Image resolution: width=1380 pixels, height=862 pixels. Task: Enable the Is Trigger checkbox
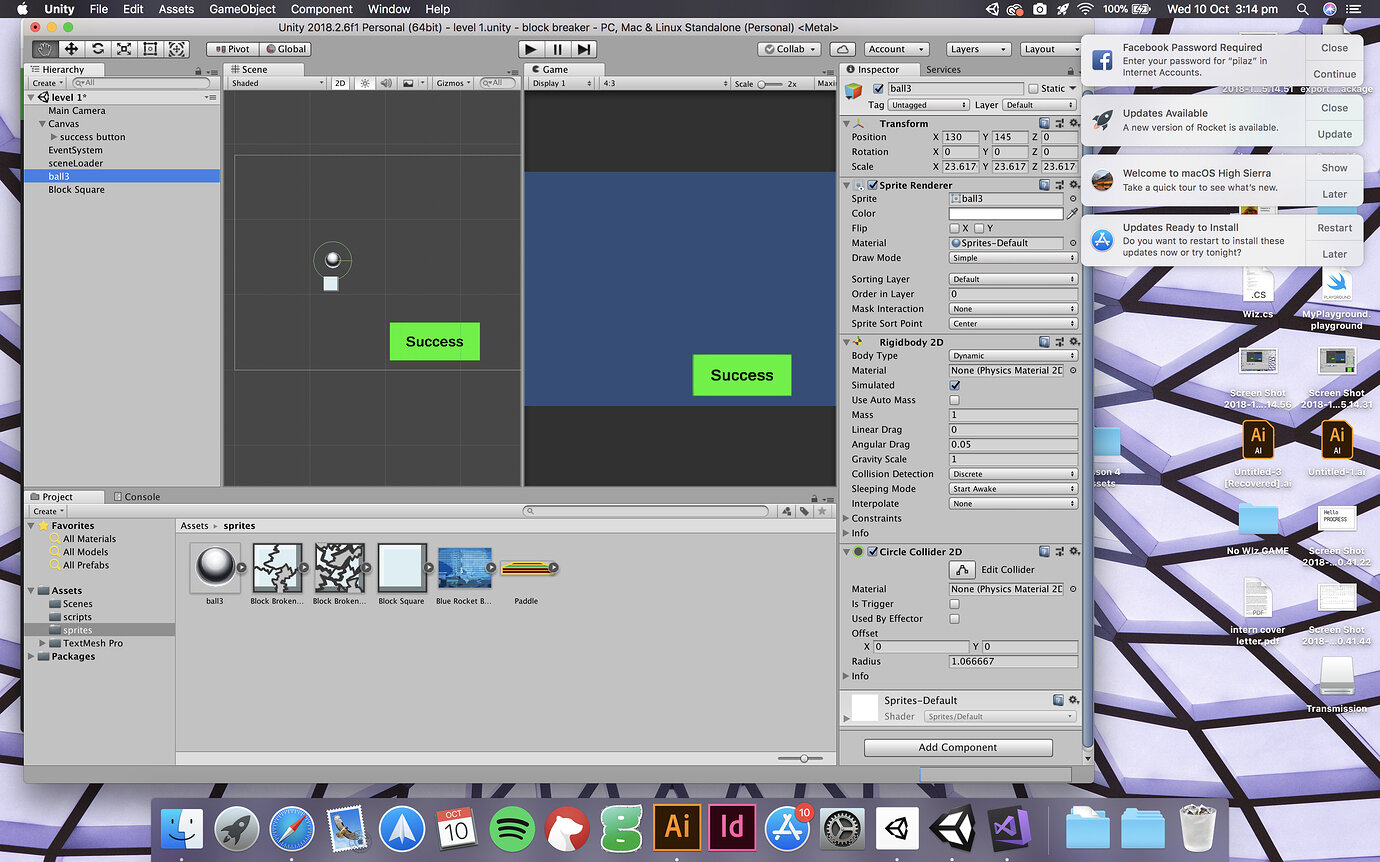[954, 604]
